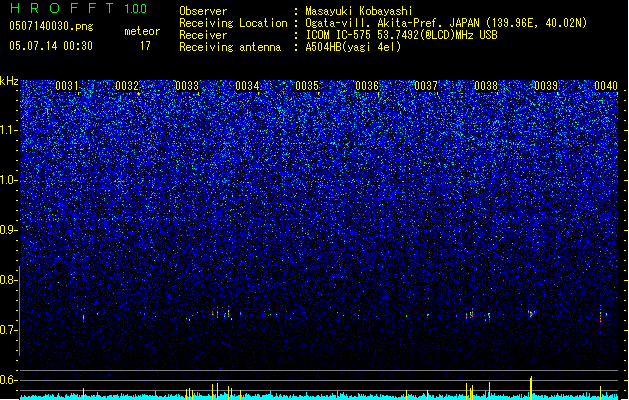Select the file name 0507140030.png

pyautogui.click(x=51, y=26)
